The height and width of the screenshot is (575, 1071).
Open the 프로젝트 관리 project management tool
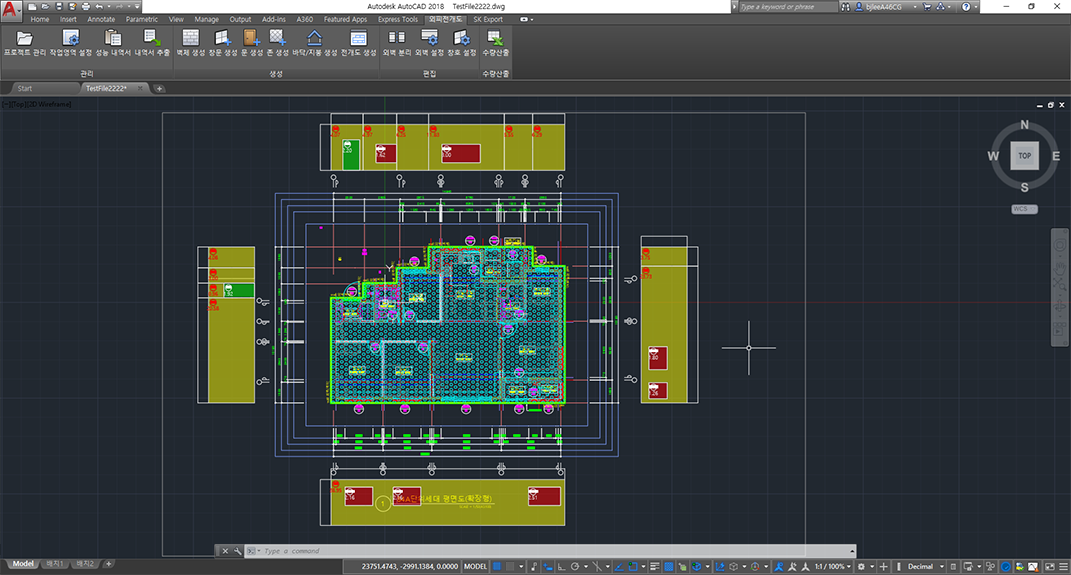tap(25, 42)
